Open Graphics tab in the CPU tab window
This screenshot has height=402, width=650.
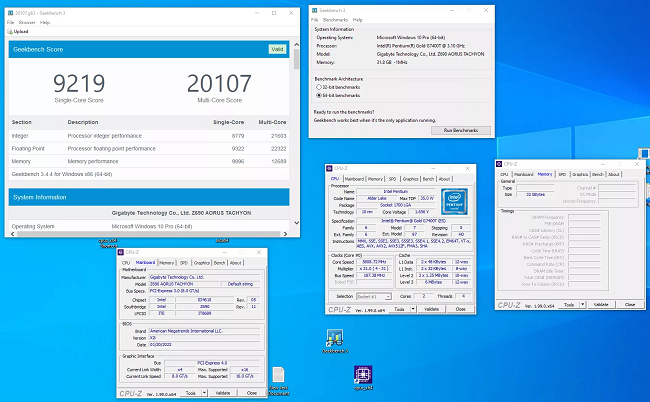pos(410,179)
